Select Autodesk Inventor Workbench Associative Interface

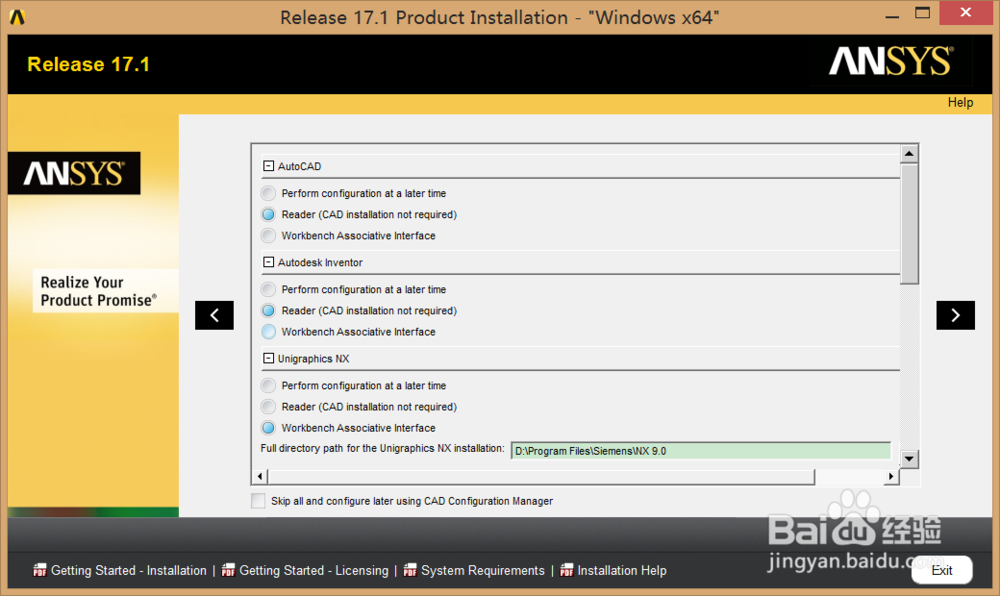tap(268, 331)
